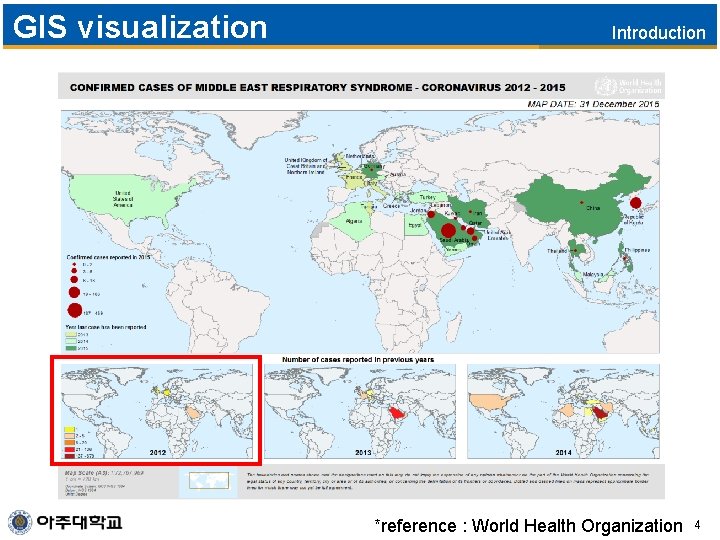Click the 2013 light yellow-green legend swatch
This screenshot has width=720, height=540.
click(x=71, y=334)
